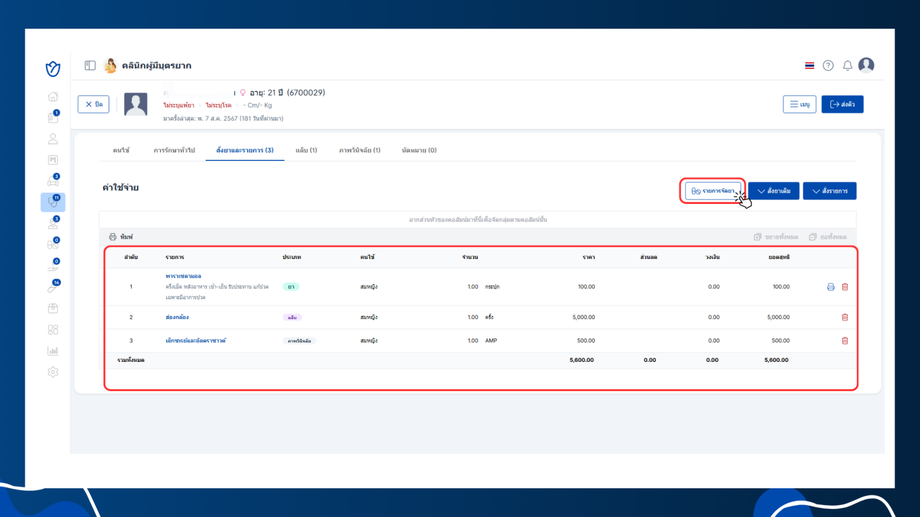Expand the สั่งรายการ dropdown button
This screenshot has height=517, width=920.
pos(829,191)
